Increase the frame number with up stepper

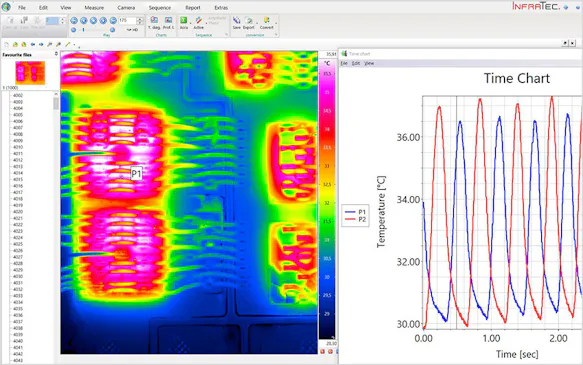[140, 19]
